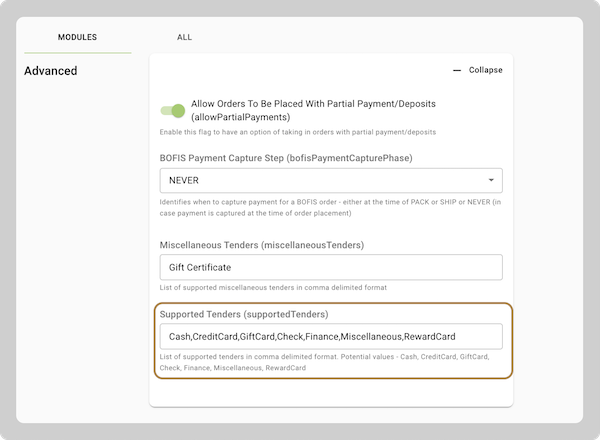Click the Supported Tenders (supportedTenders) label
600x440 pixels.
tap(244, 314)
